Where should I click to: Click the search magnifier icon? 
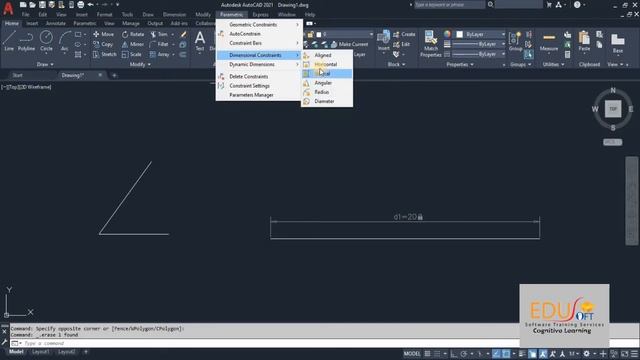490,5
